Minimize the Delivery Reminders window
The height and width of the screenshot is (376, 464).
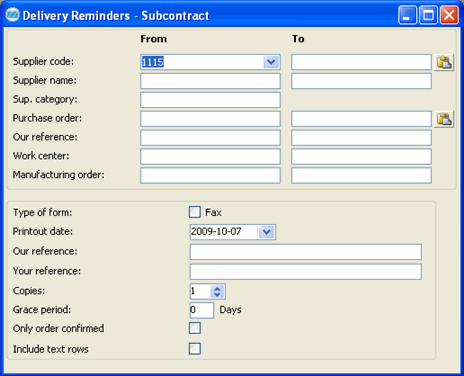(407, 15)
